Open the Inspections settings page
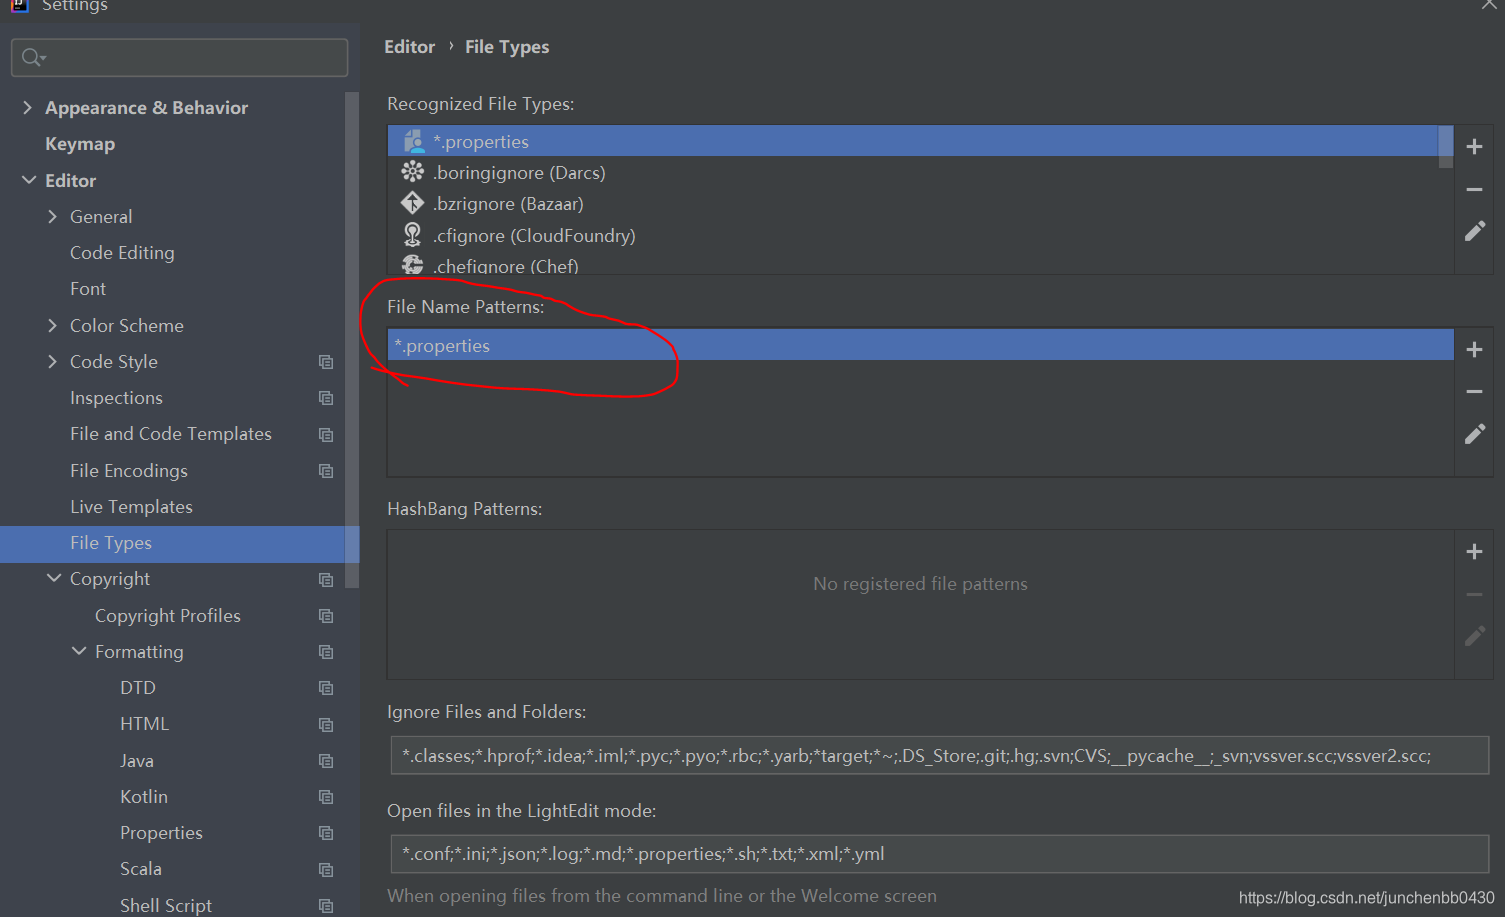 pos(116,398)
